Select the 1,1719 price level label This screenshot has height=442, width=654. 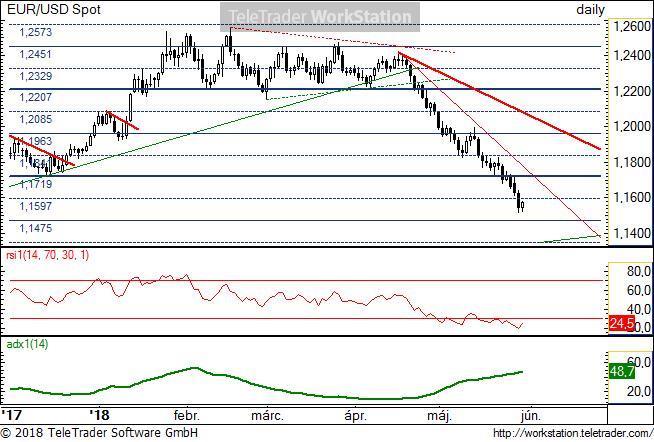36,184
